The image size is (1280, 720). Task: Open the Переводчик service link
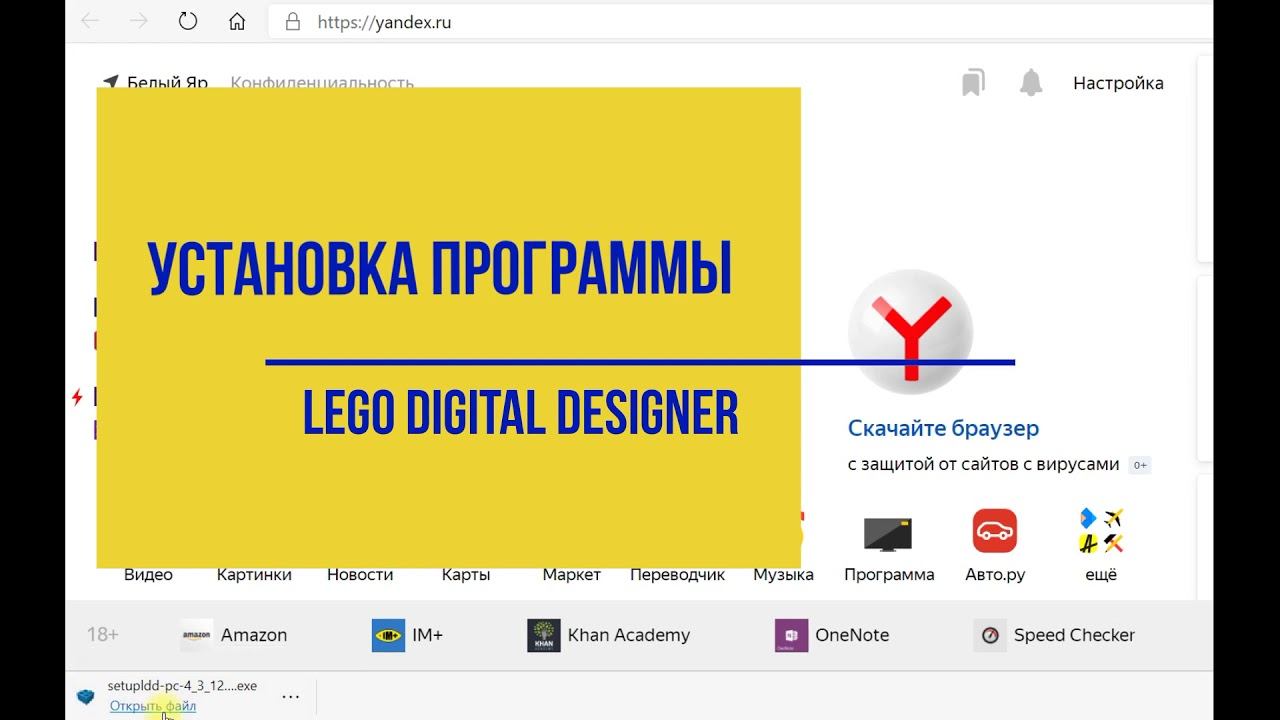pyautogui.click(x=677, y=575)
